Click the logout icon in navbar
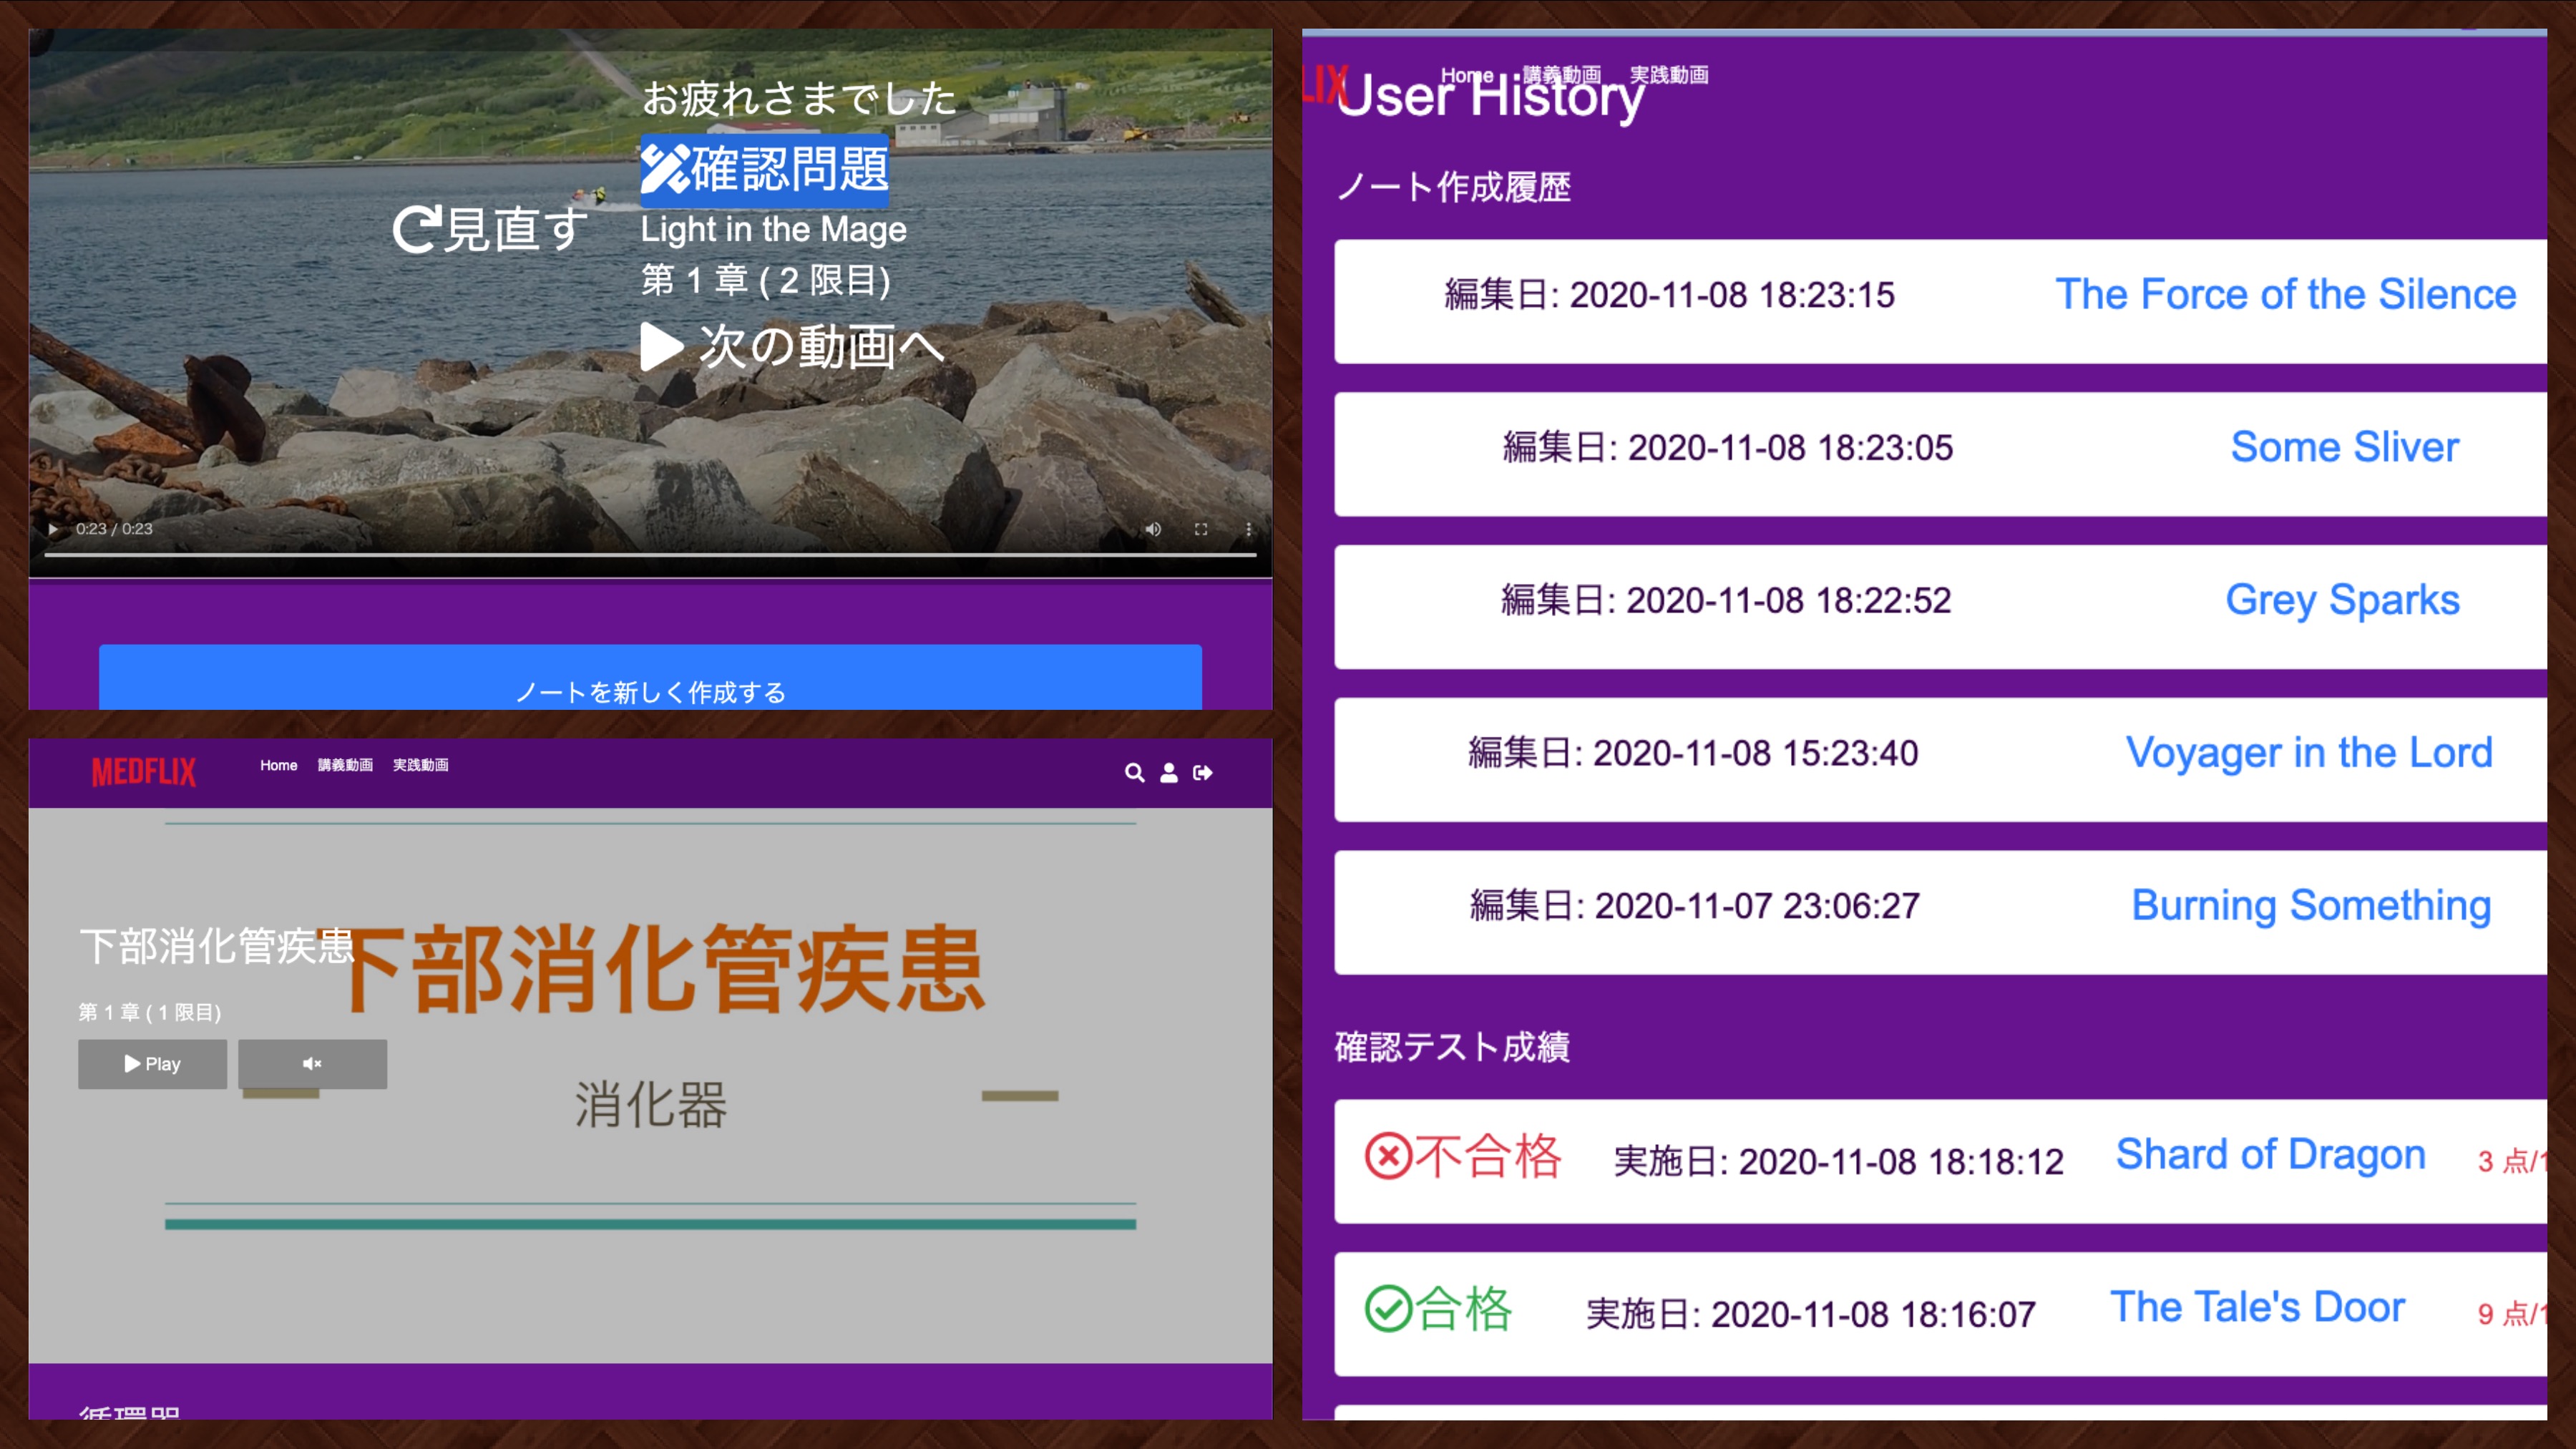 click(x=1202, y=773)
